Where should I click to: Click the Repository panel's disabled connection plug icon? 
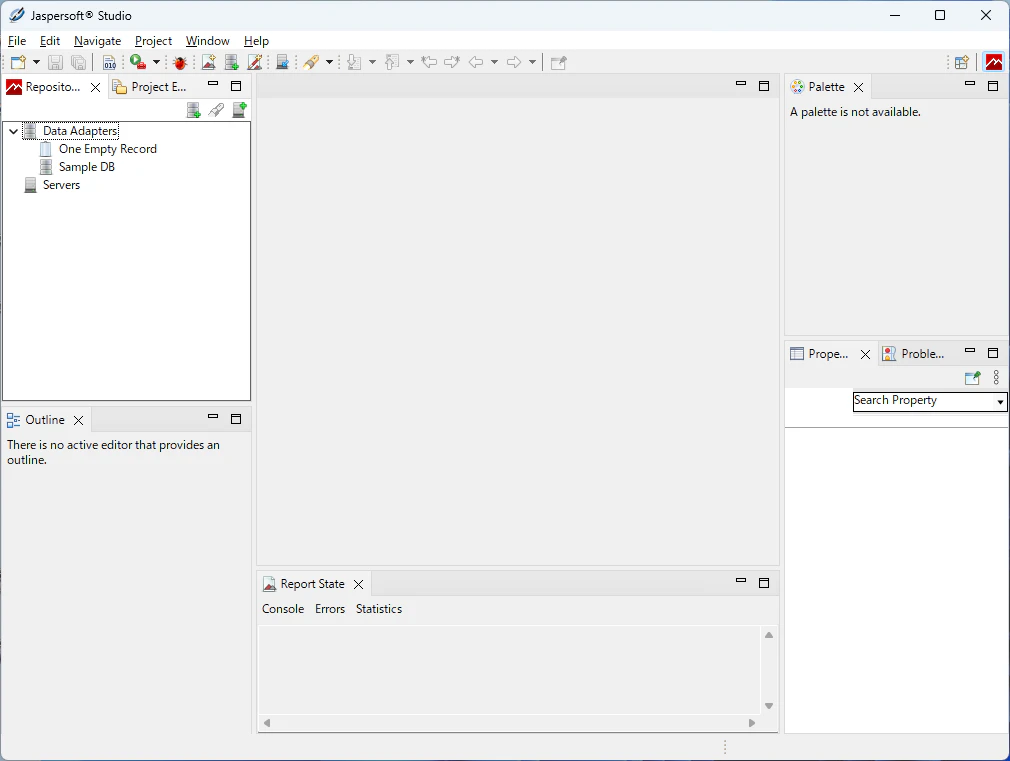point(216,110)
